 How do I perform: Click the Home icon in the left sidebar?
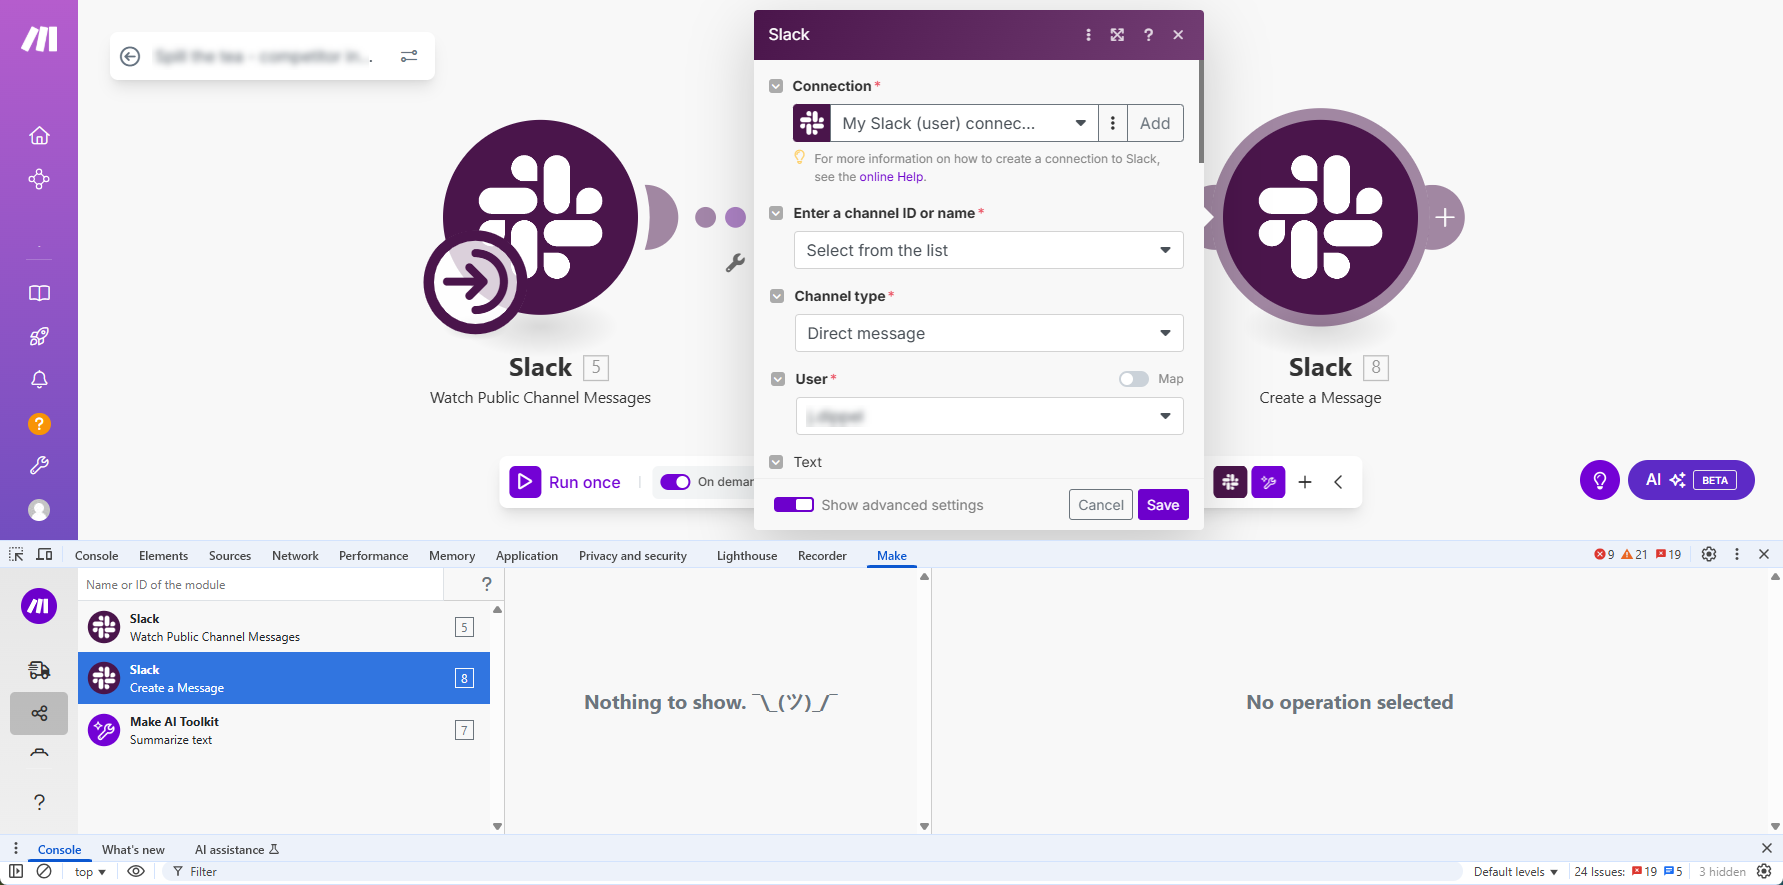[39, 135]
